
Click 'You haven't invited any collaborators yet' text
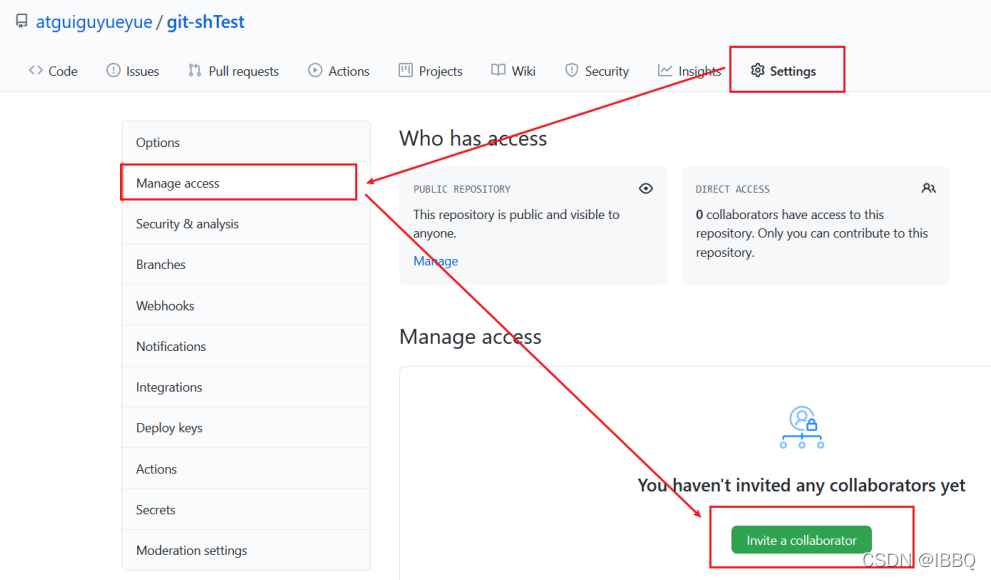point(801,485)
